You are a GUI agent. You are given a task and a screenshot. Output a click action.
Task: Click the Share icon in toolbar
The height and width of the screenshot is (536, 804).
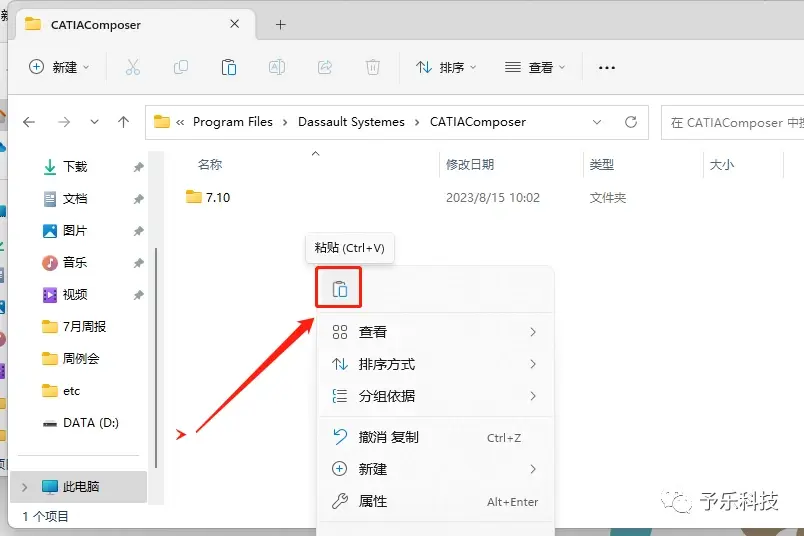pos(325,67)
